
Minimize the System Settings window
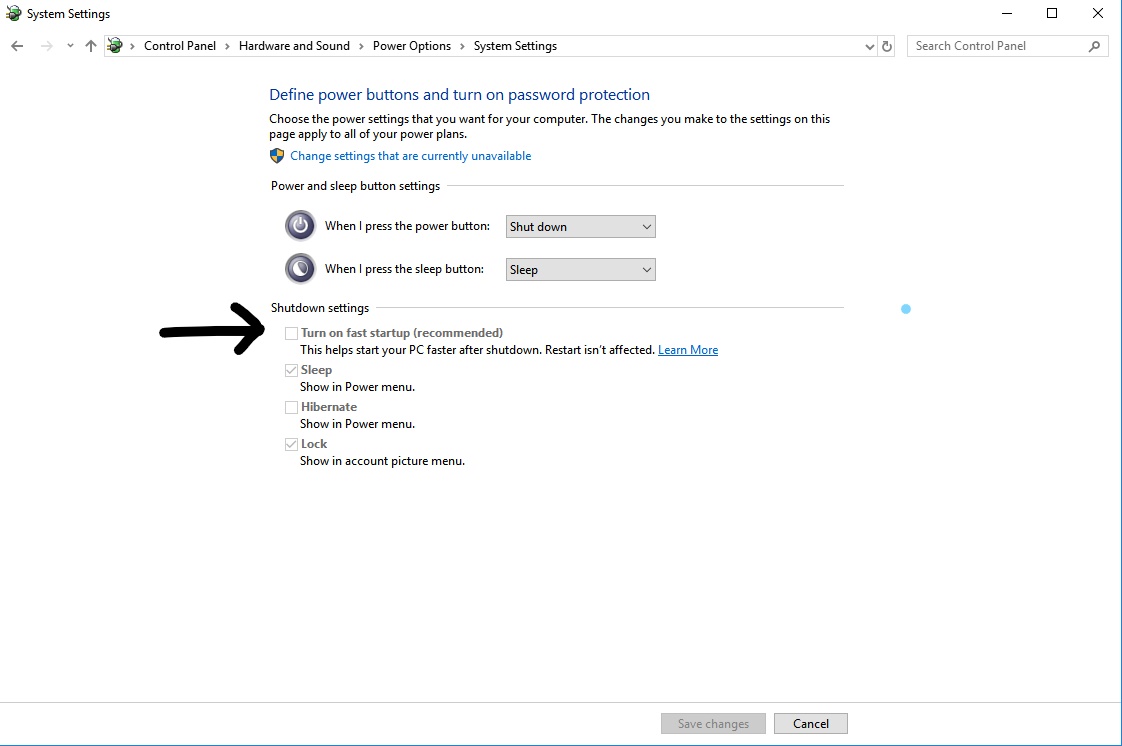tap(1007, 13)
